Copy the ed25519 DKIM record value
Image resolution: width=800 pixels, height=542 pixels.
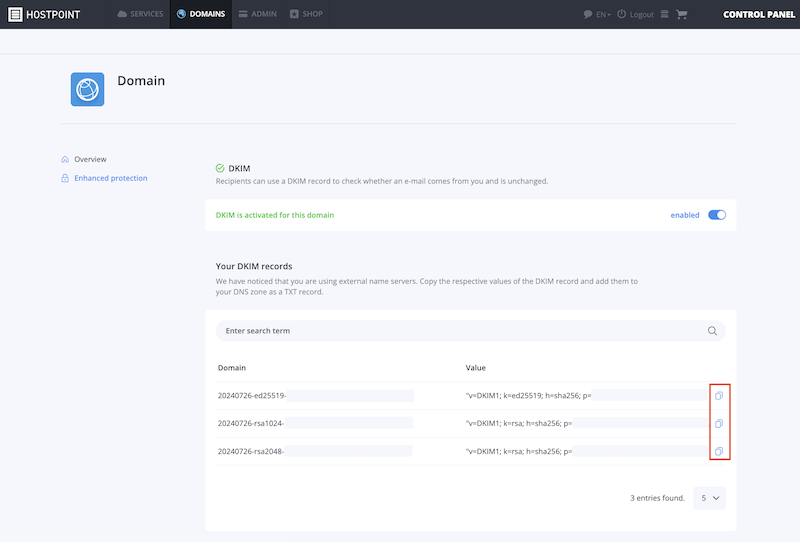coord(719,396)
